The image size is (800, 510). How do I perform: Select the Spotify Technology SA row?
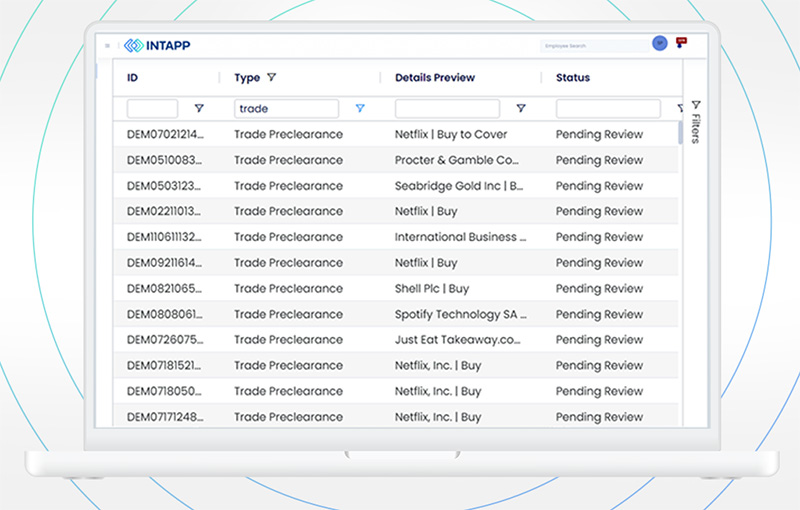pos(460,314)
